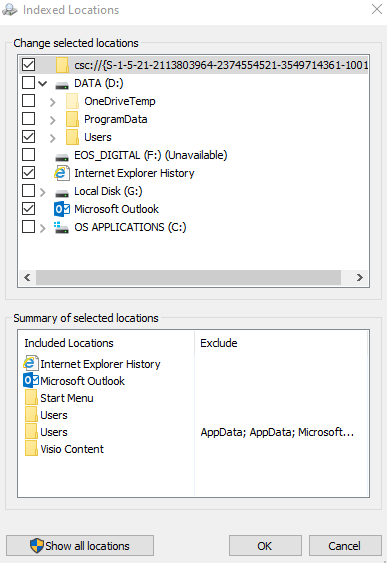387x563 pixels.
Task: Select OS APPLICATIONS (C:) label
Action: pyautogui.click(x=130, y=227)
